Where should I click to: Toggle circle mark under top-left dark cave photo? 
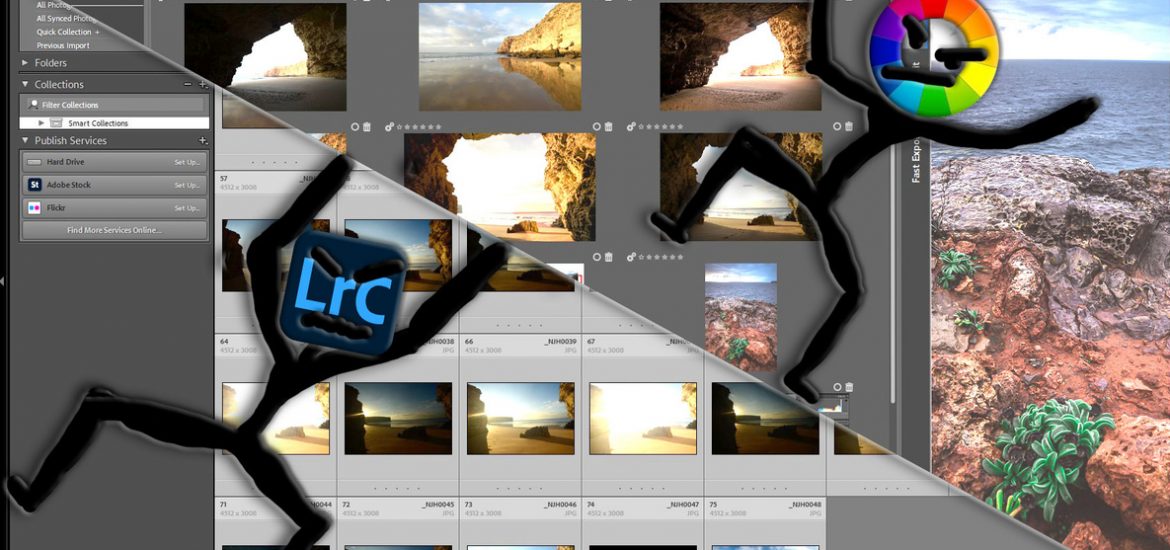[x=354, y=127]
